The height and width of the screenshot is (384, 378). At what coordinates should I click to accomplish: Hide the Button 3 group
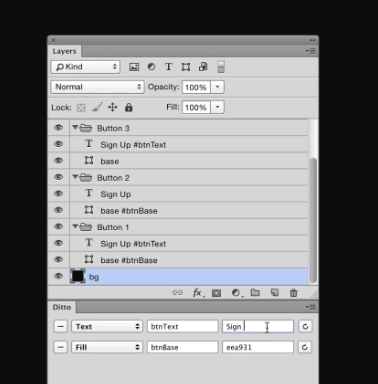pos(59,128)
